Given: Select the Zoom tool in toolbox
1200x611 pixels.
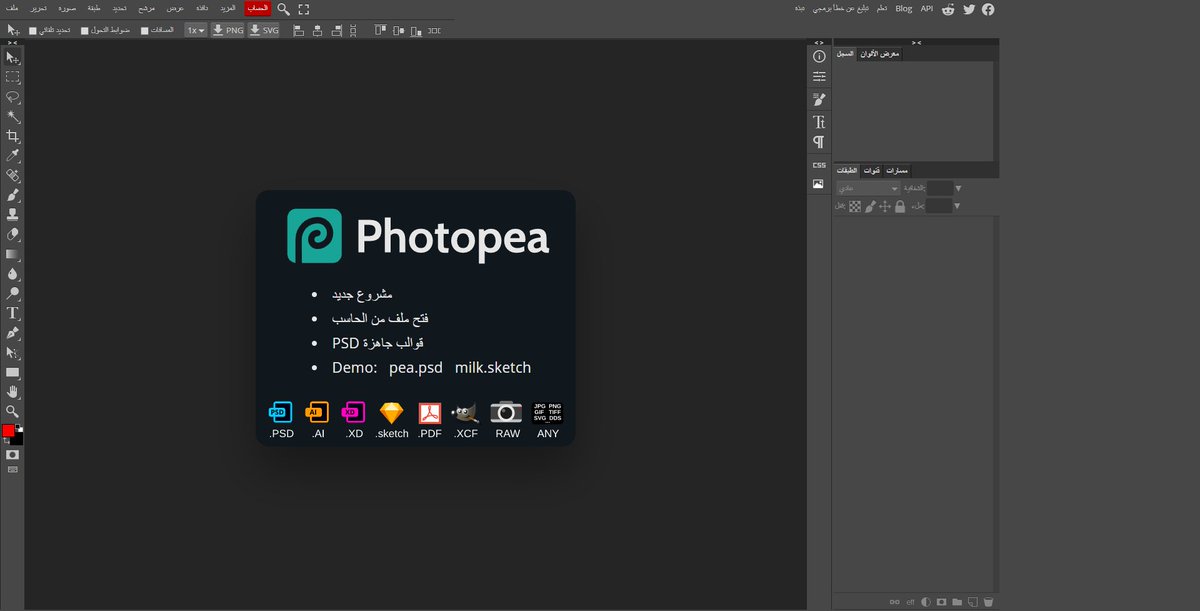Looking at the screenshot, I should (13, 411).
